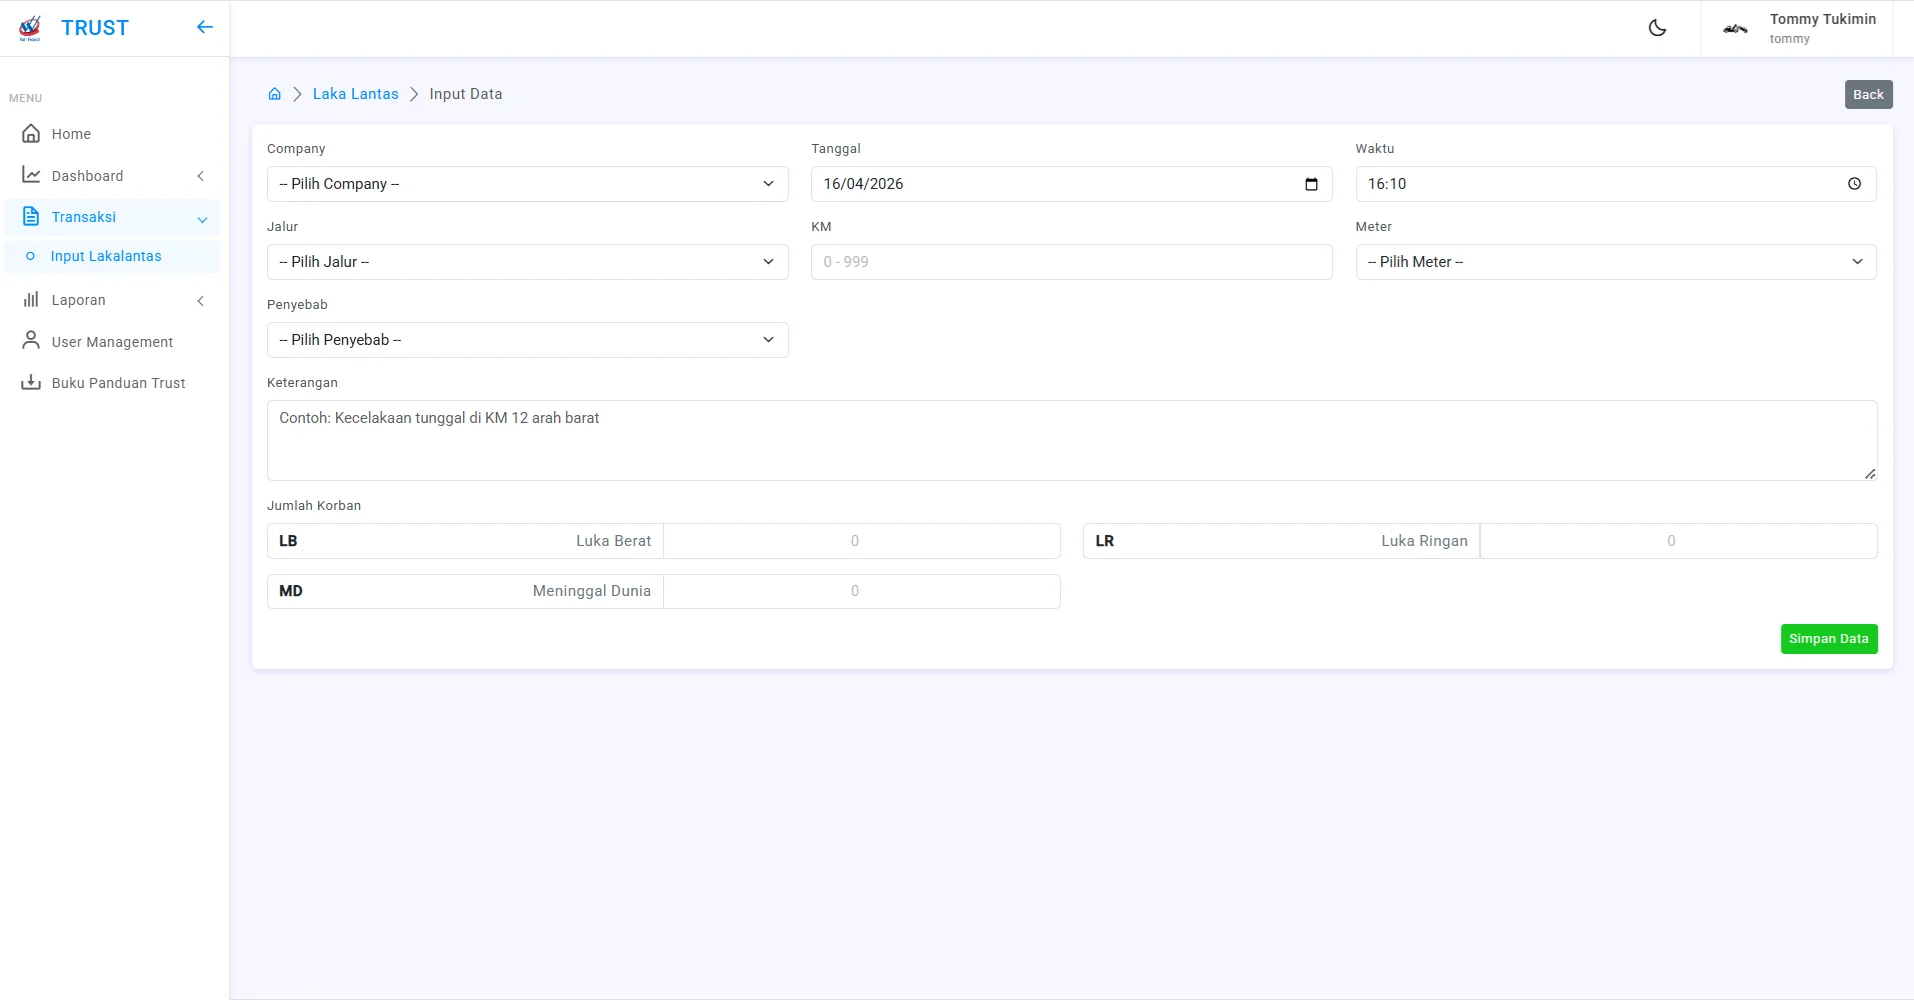This screenshot has height=1000, width=1914.
Task: Collapse sidebar with the back arrow icon
Action: pyautogui.click(x=205, y=27)
